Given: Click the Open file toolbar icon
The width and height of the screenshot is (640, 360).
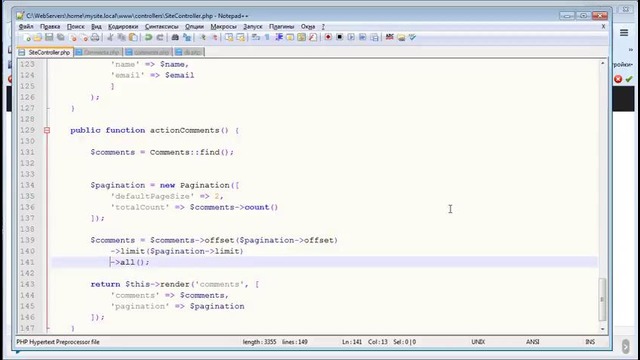Looking at the screenshot, I should pyautogui.click(x=38, y=38).
